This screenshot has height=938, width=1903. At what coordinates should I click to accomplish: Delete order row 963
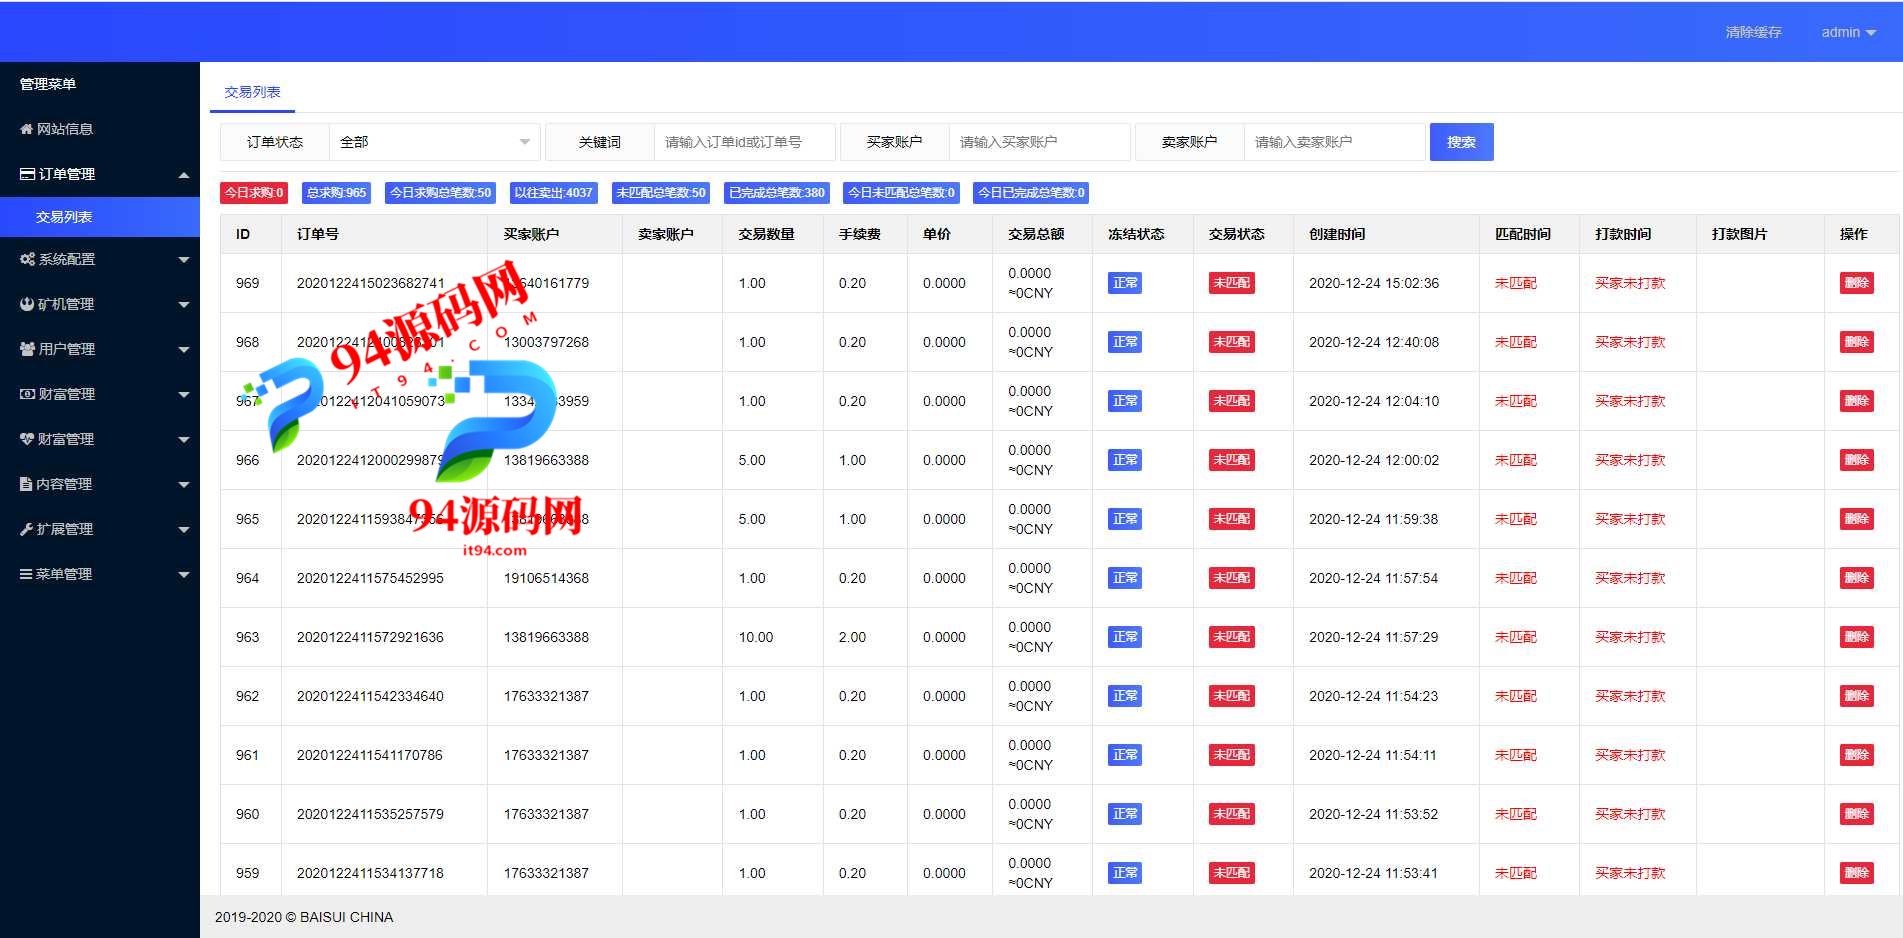coord(1856,637)
